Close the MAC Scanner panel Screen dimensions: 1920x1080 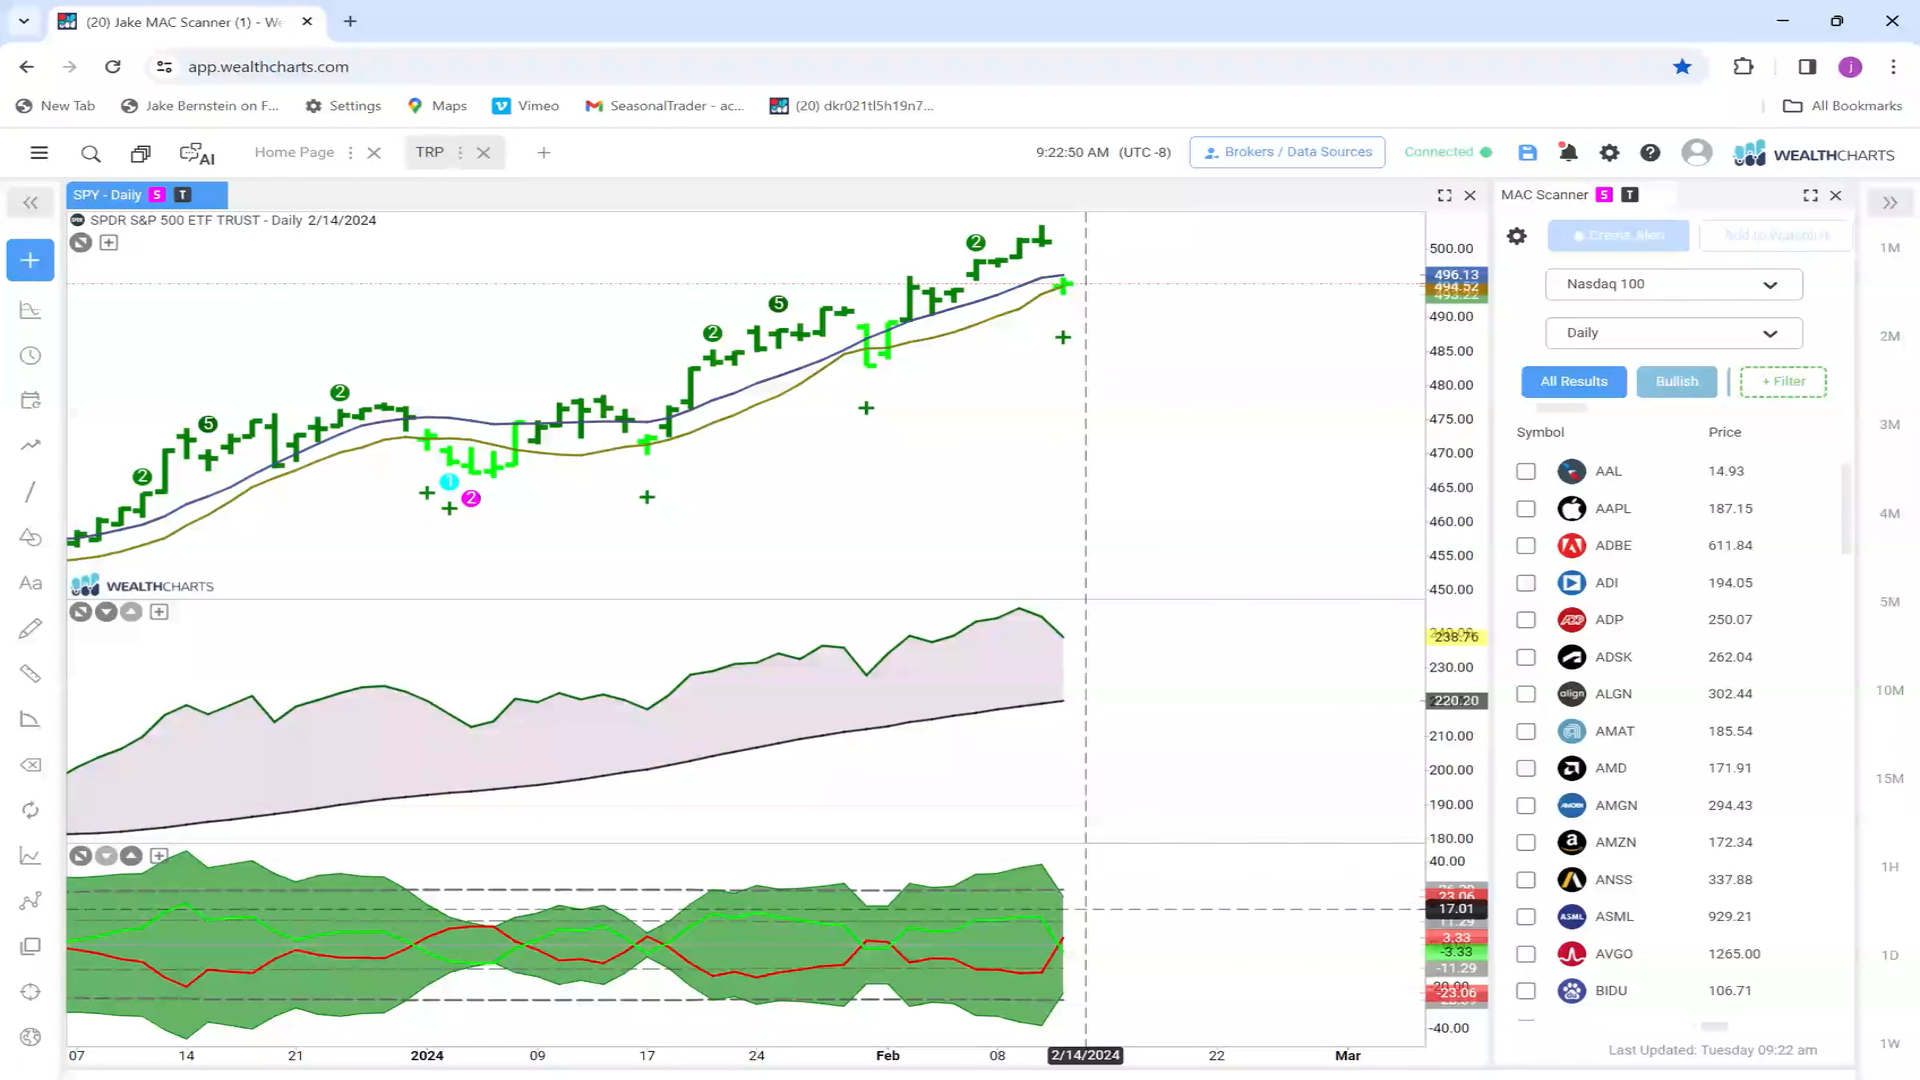click(x=1836, y=195)
